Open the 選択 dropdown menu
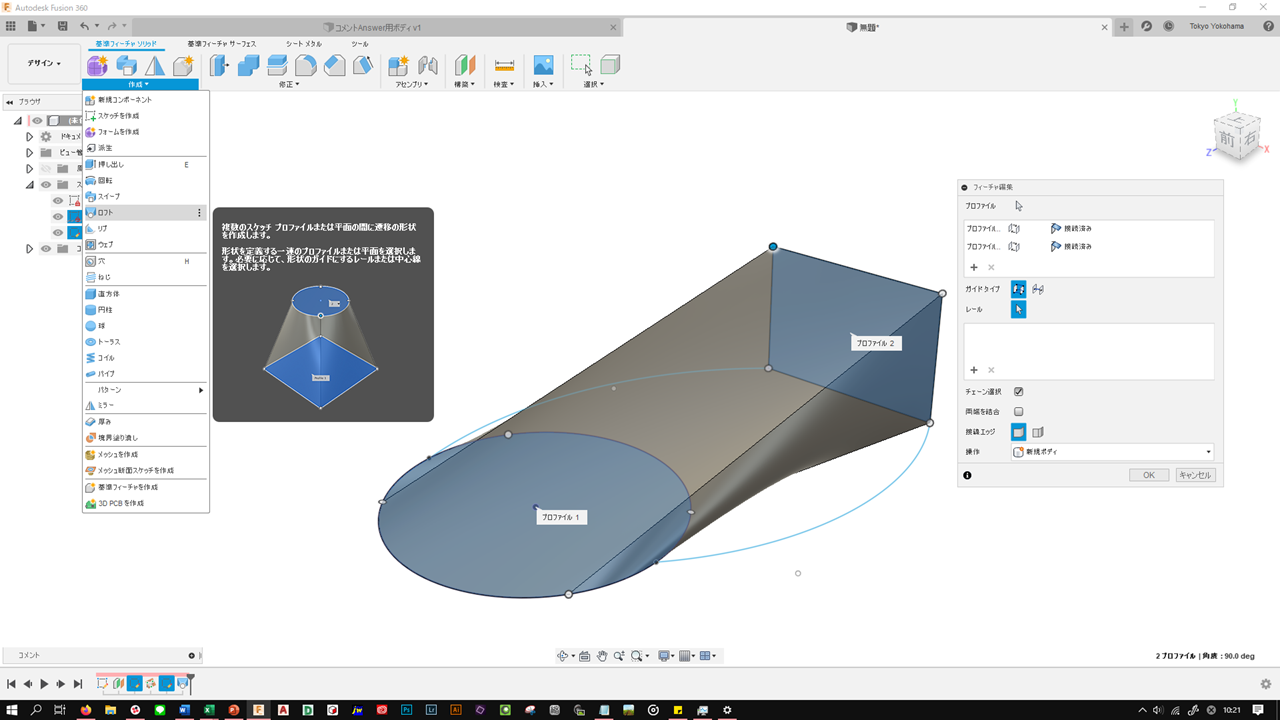Viewport: 1280px width, 720px height. 594,84
